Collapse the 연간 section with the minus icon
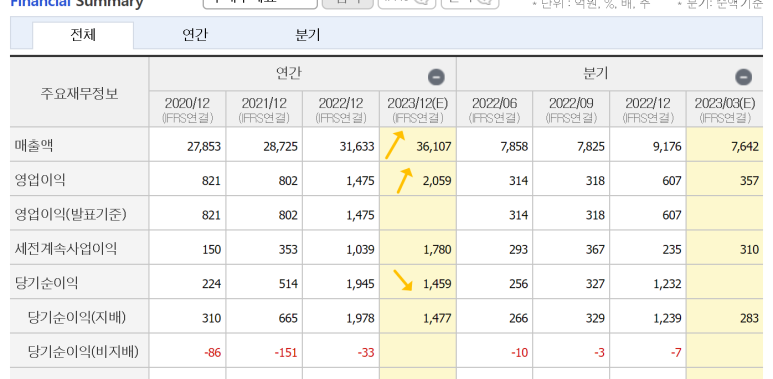 [x=436, y=77]
